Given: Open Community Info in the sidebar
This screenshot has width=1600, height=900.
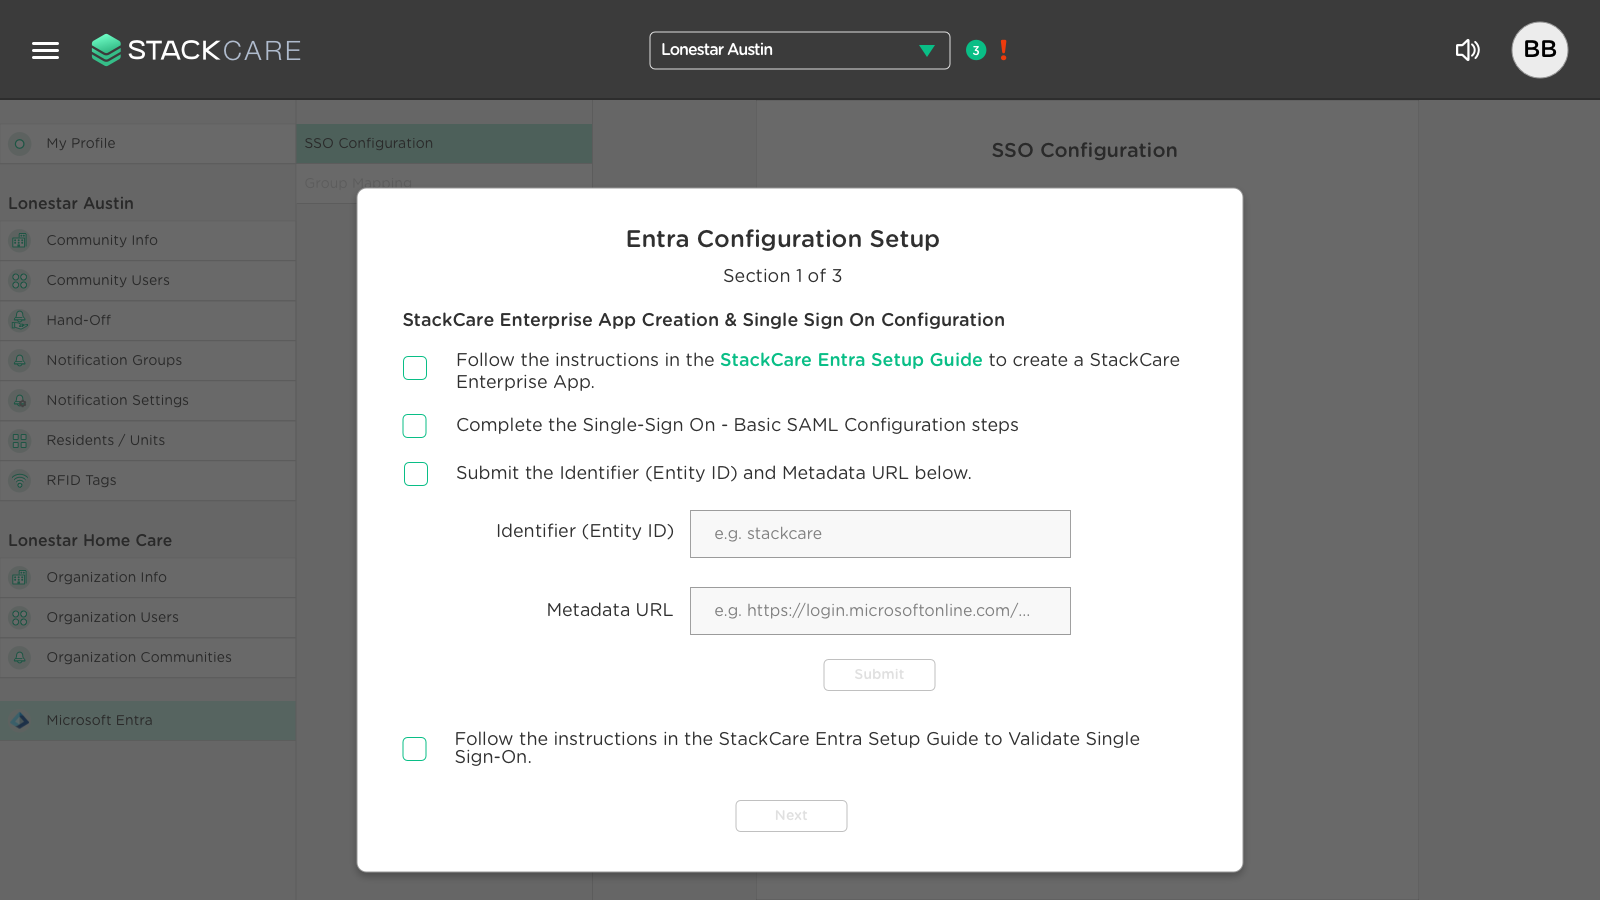Looking at the screenshot, I should coord(148,241).
